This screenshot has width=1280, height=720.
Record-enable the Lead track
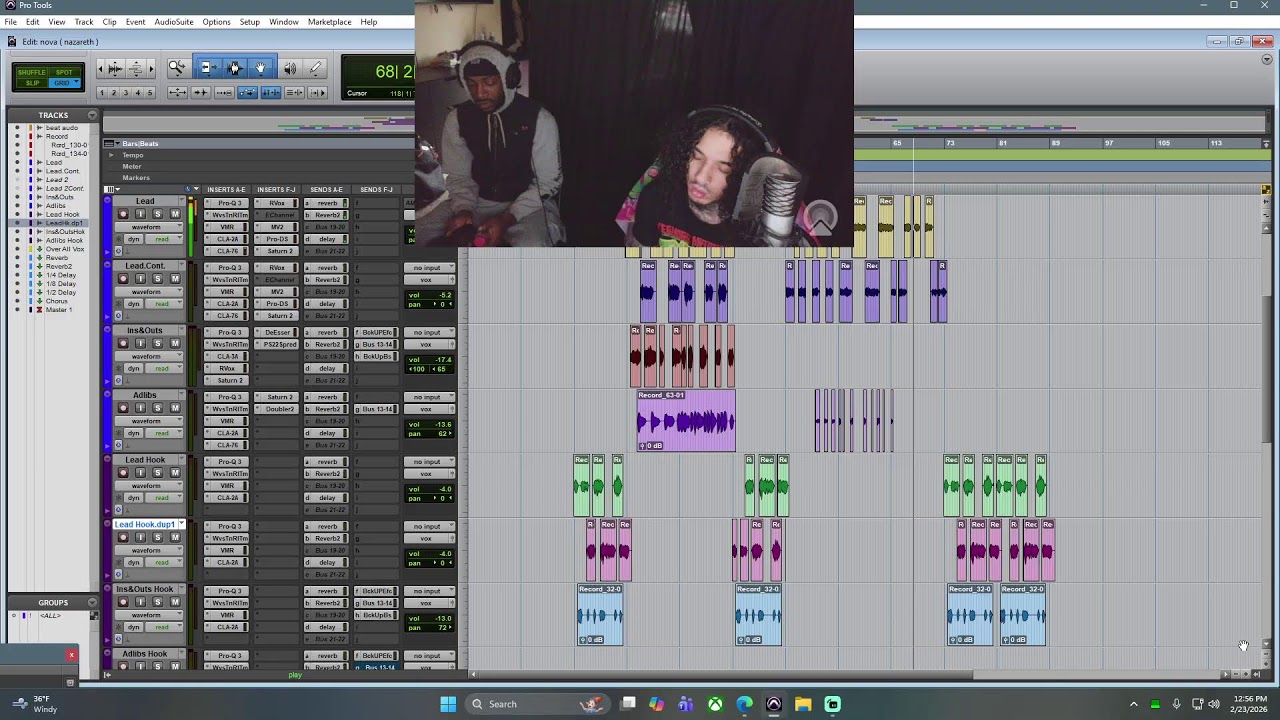[x=123, y=214]
